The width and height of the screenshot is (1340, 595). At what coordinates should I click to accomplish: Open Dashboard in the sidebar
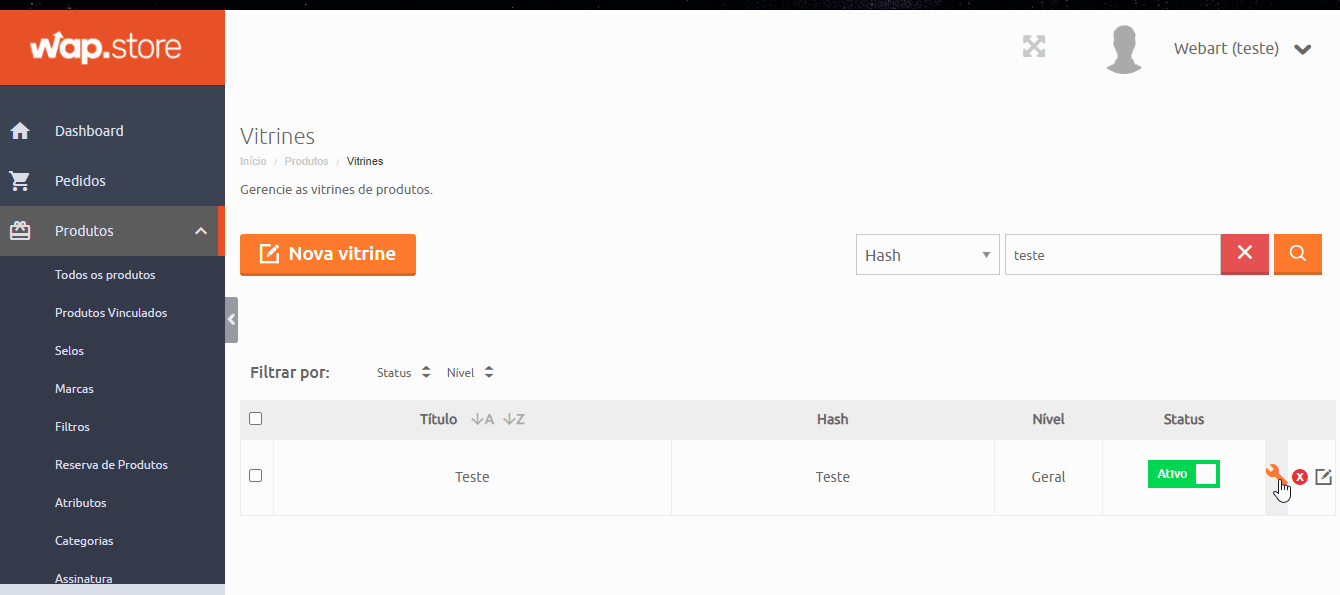point(89,131)
